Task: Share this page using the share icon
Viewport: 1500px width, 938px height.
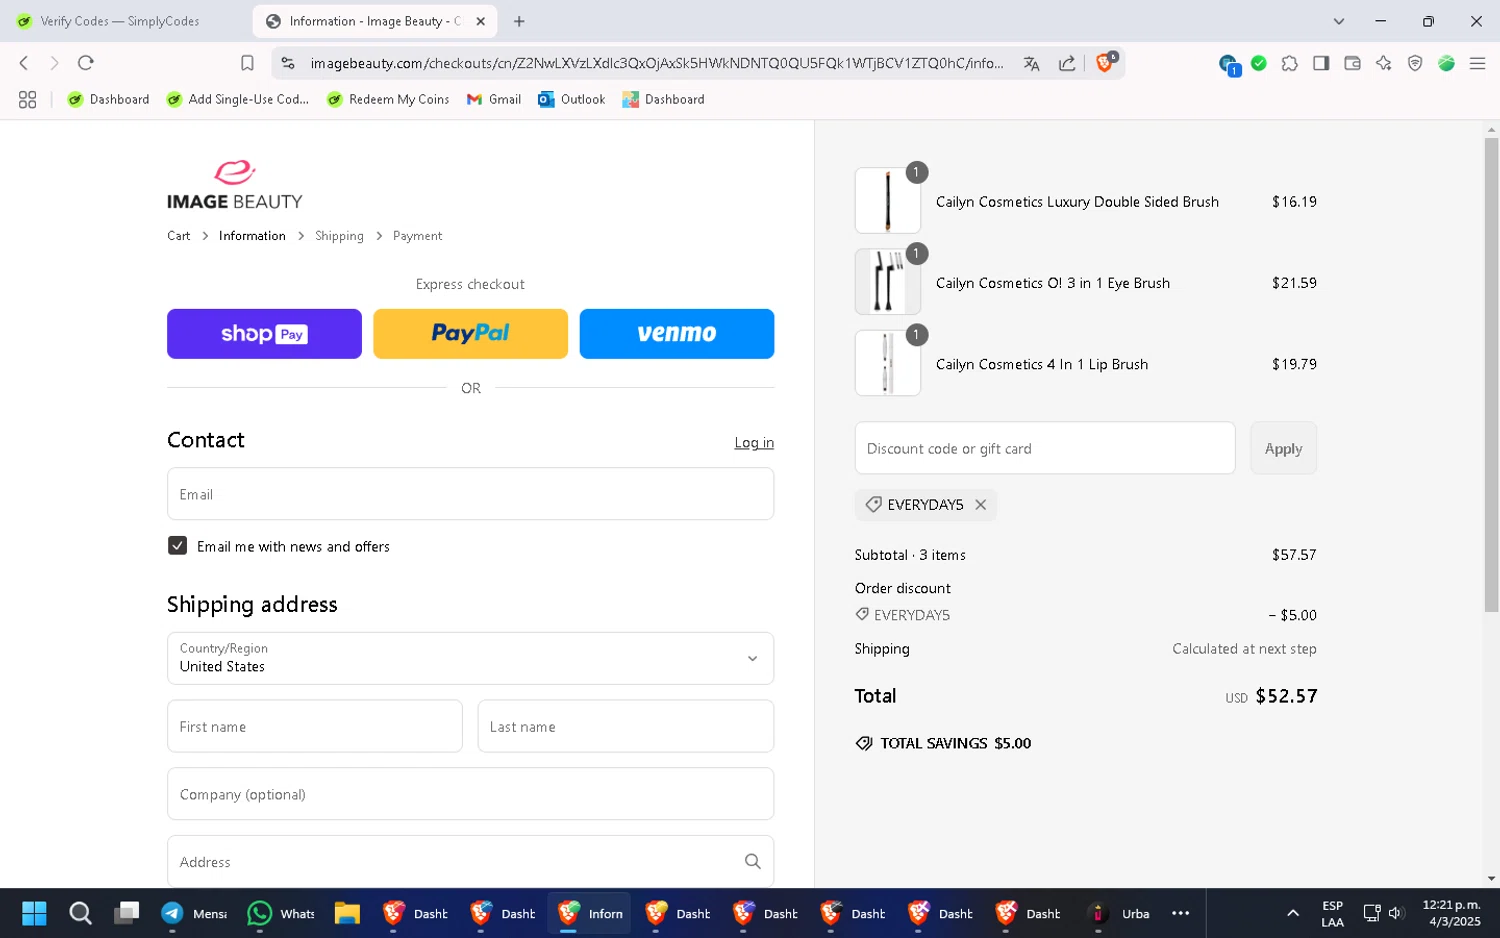Action: click(1067, 63)
